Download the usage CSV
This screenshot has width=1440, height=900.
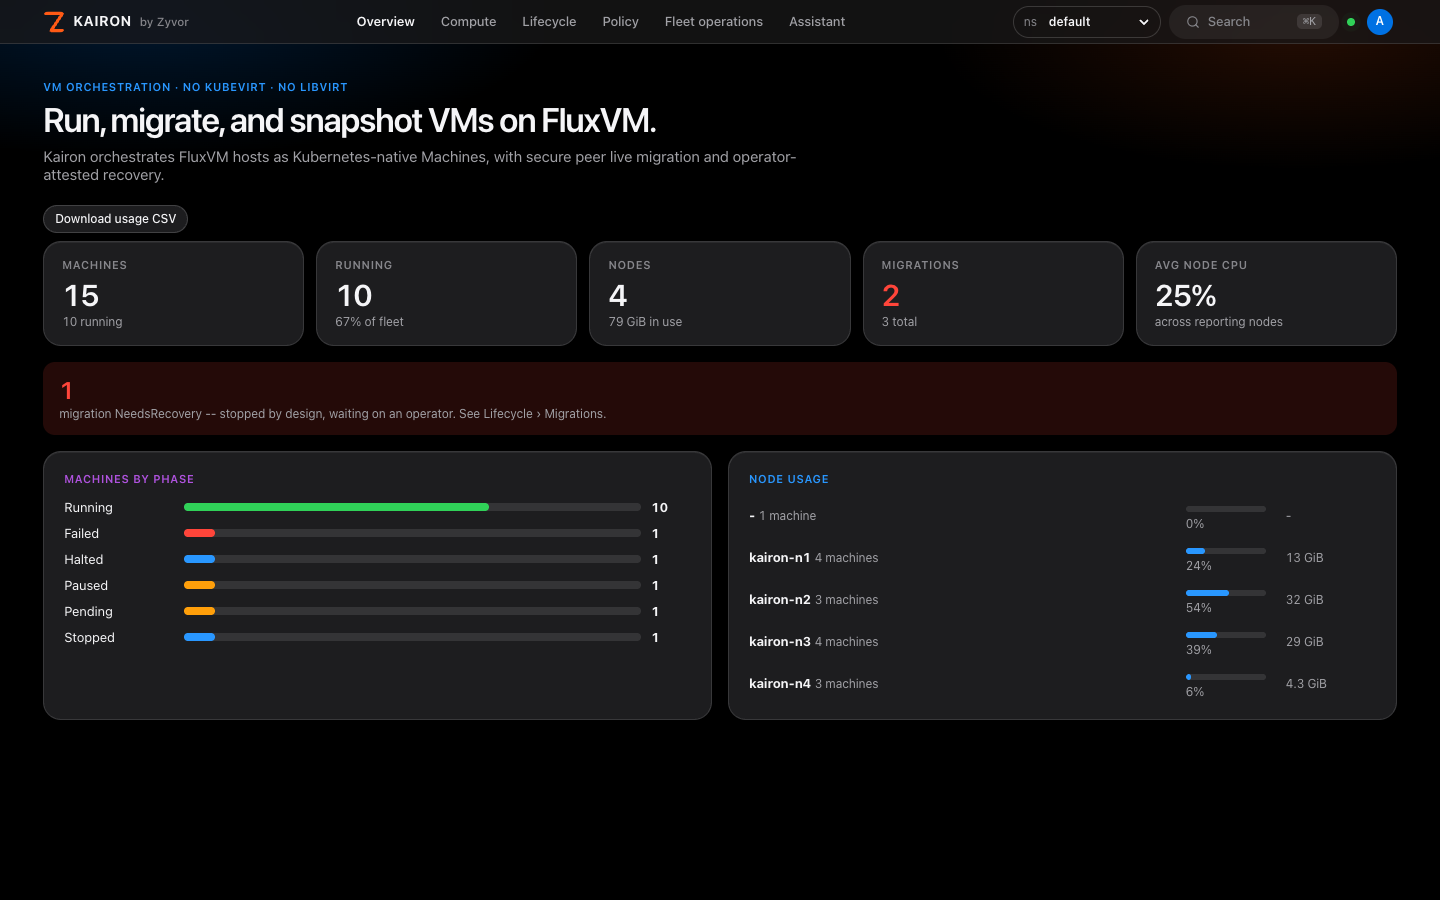[x=116, y=219]
